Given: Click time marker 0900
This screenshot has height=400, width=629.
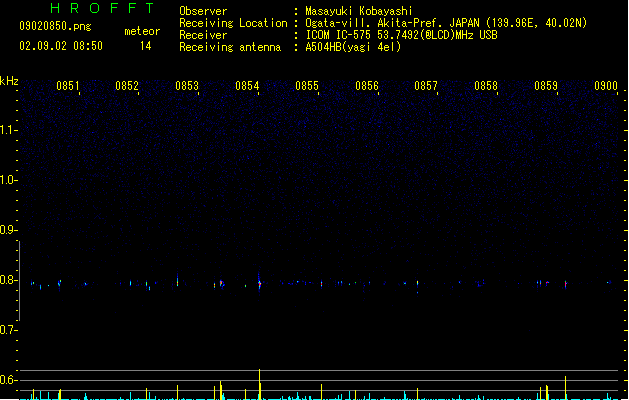Looking at the screenshot, I should 606,86.
